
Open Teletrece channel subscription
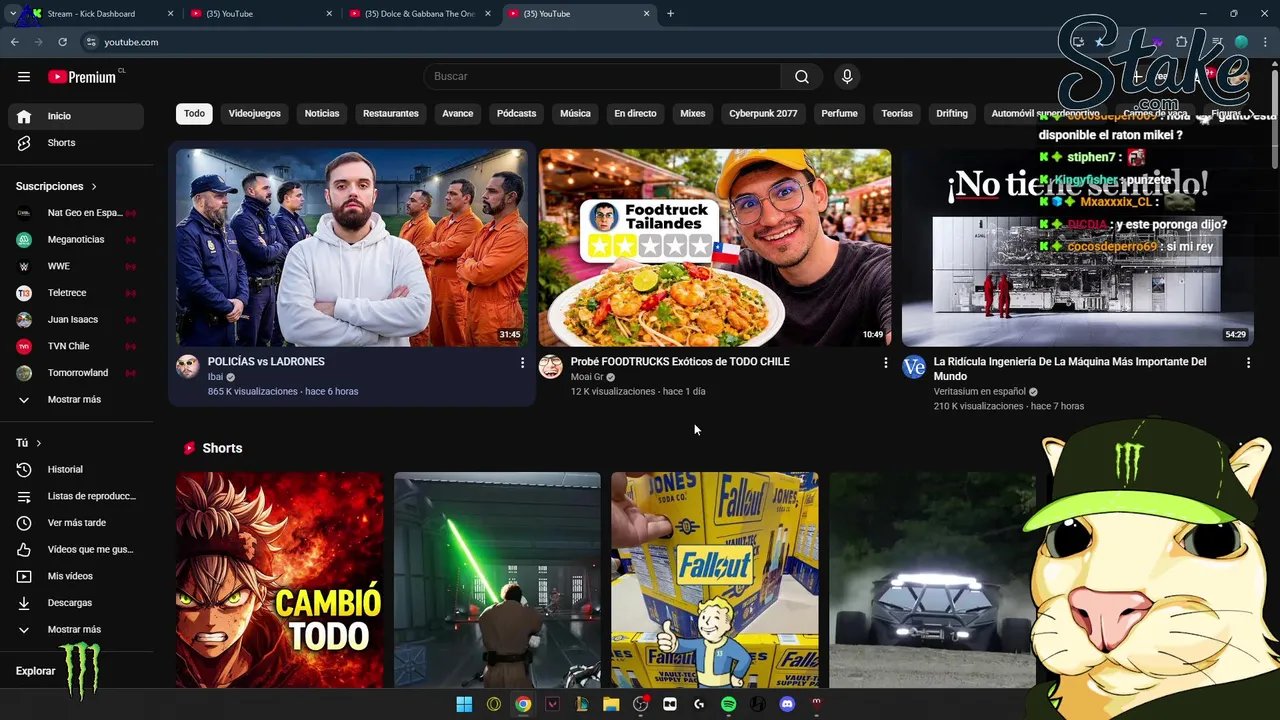click(76, 293)
